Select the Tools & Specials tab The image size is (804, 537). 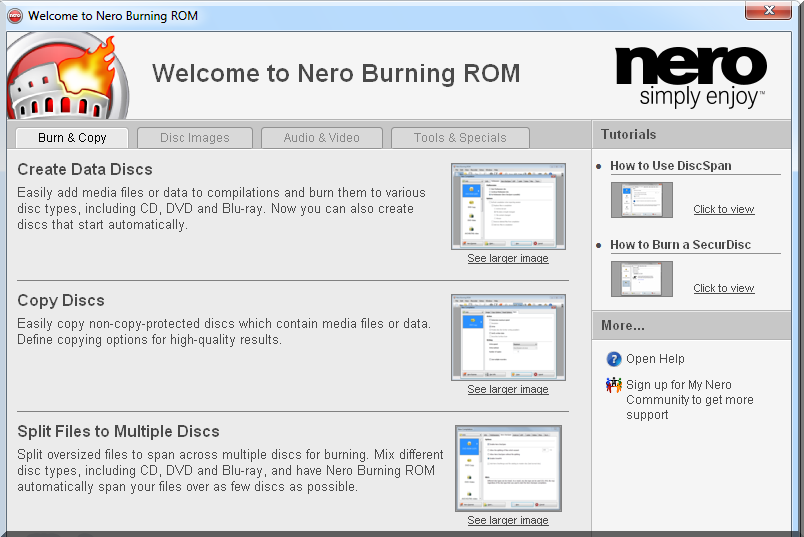(460, 138)
